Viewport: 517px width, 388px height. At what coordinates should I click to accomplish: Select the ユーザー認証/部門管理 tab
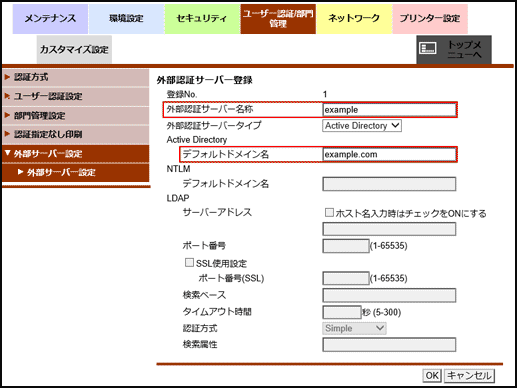278,19
